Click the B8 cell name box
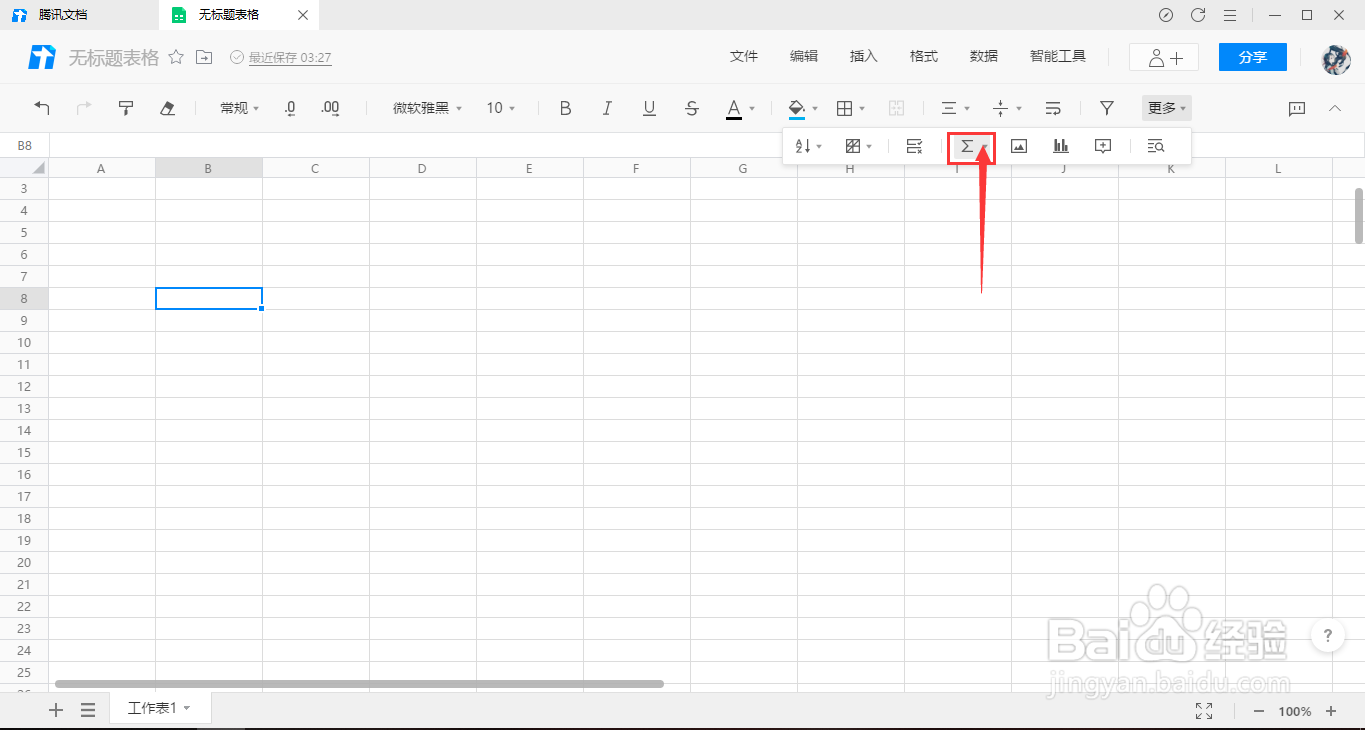Image resolution: width=1365 pixels, height=730 pixels. (x=25, y=146)
